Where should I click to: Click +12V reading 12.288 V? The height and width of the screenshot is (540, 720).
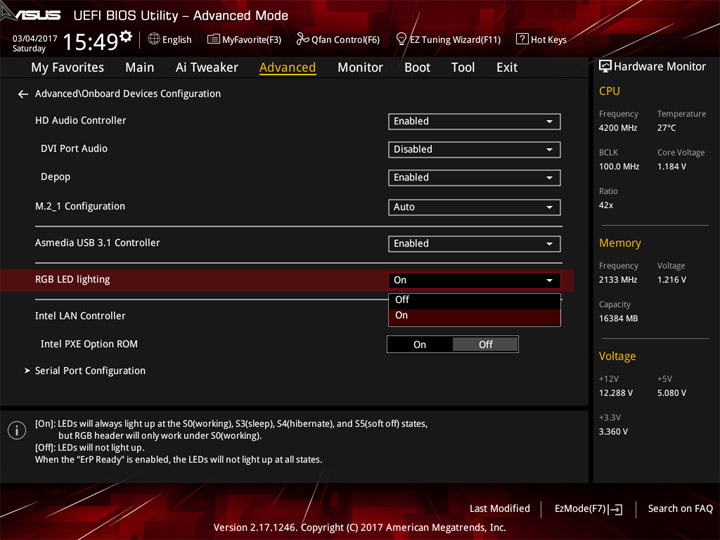click(616, 393)
